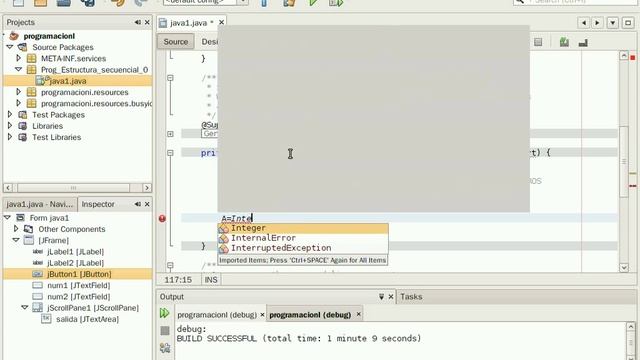The image size is (640, 360).
Task: Expand the Libraries node
Action: pos(10,126)
